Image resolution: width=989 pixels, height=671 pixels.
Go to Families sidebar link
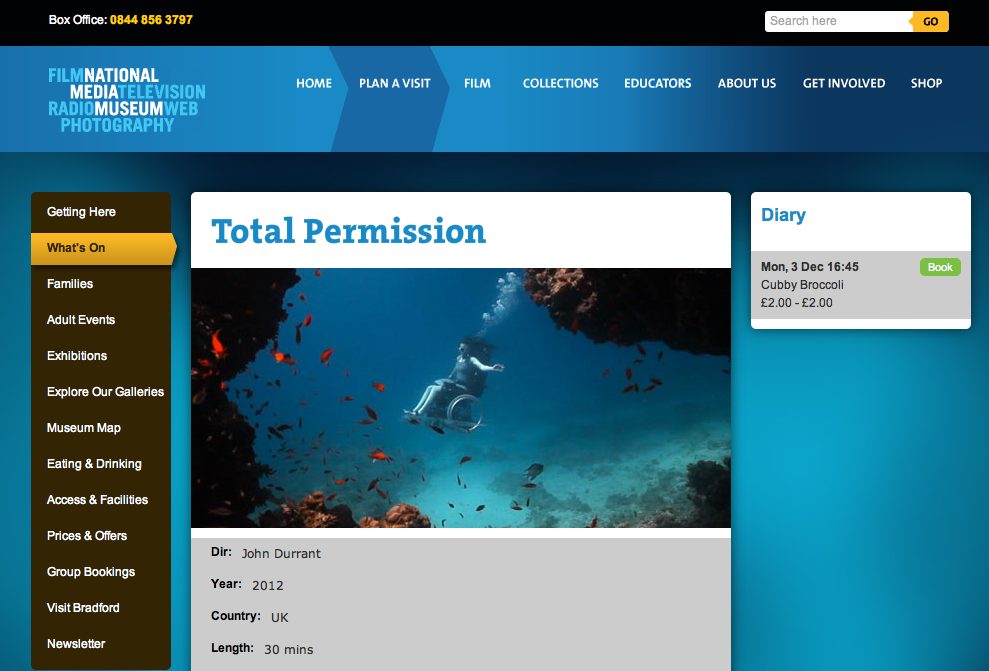tap(70, 284)
